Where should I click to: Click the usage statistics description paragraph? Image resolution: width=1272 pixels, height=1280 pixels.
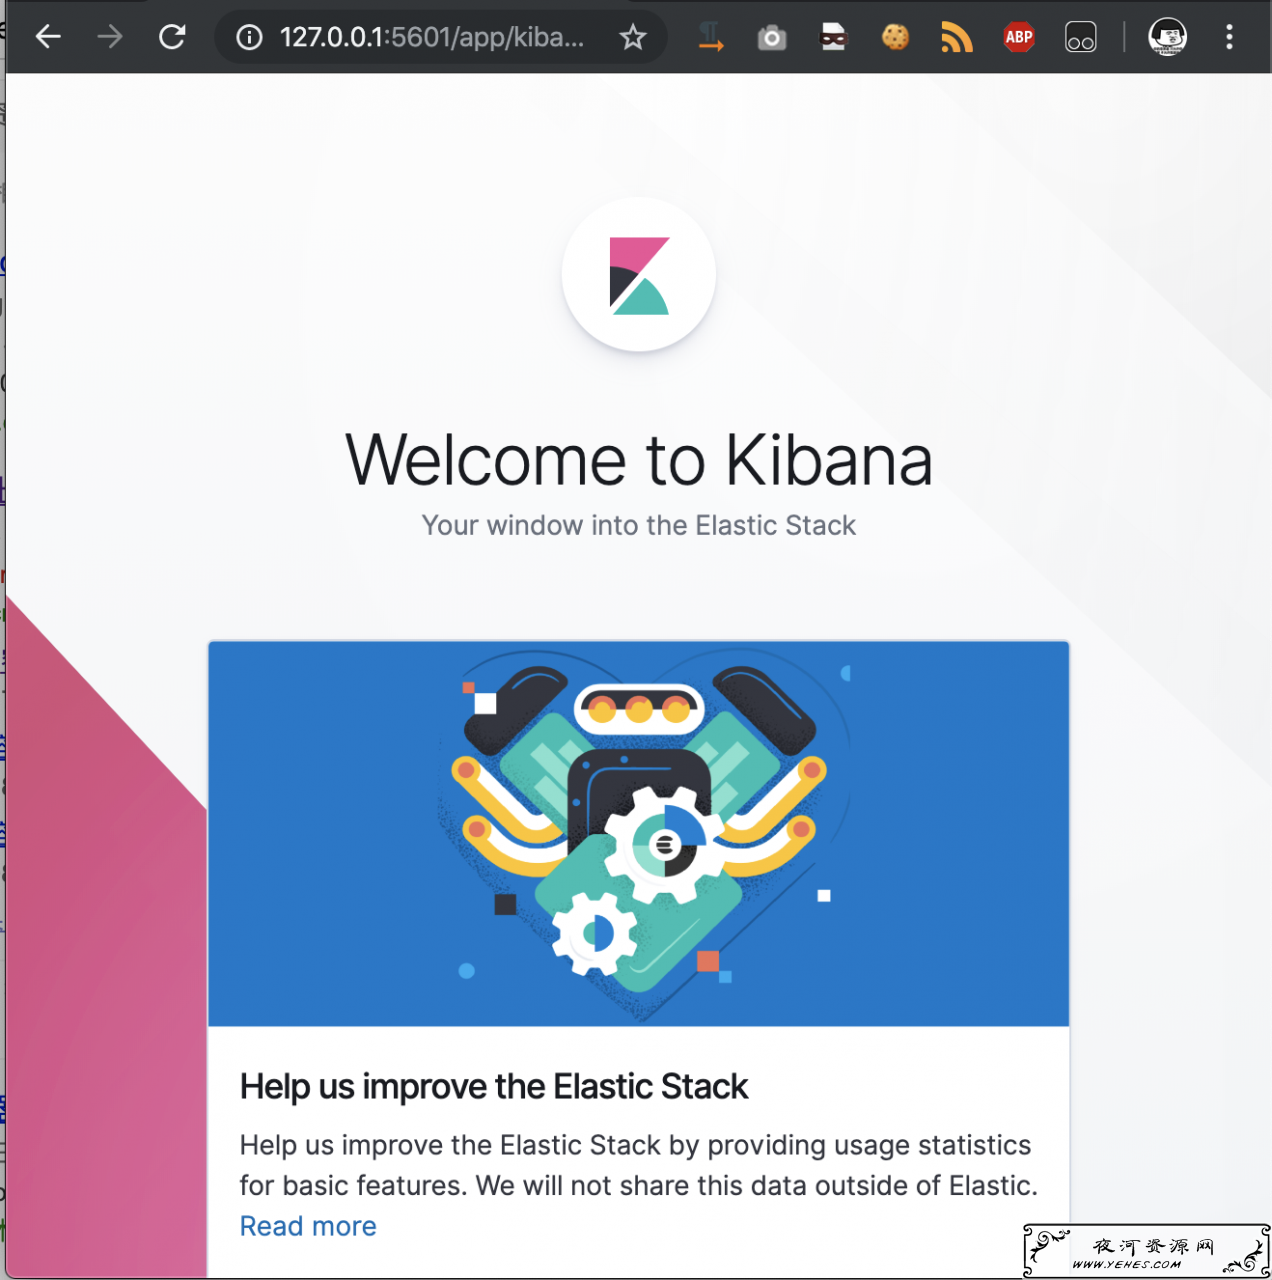639,1165
